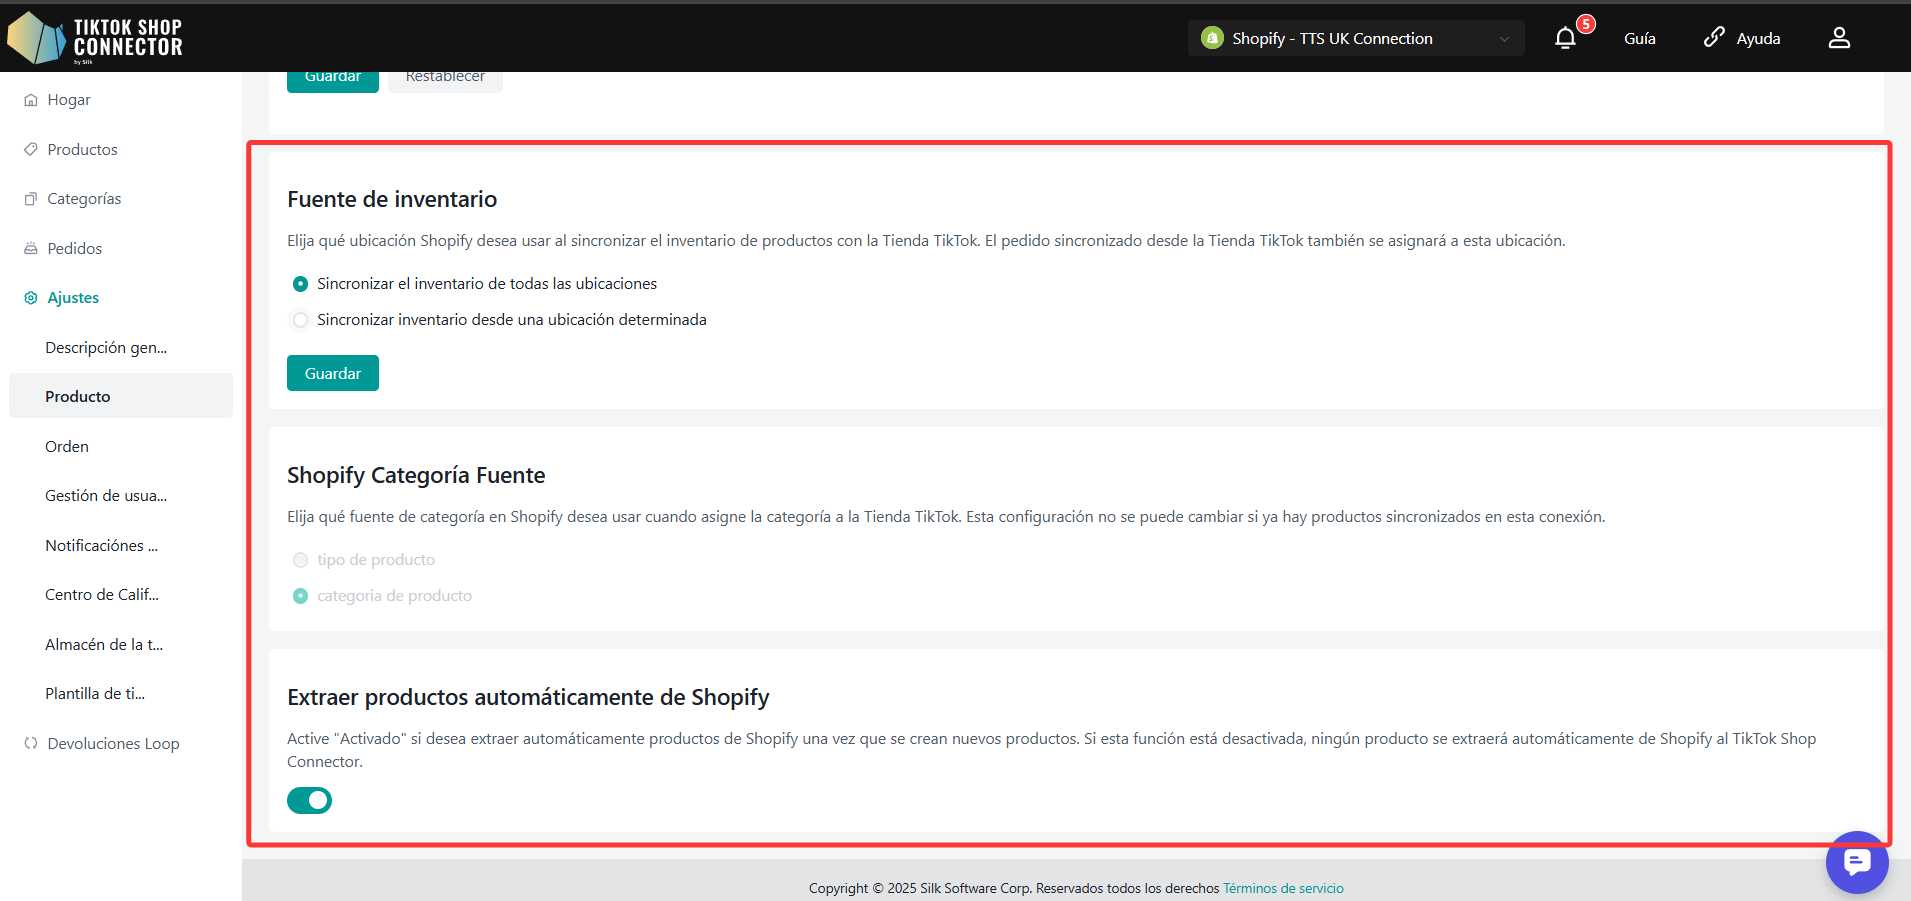This screenshot has height=901, width=1911.
Task: Click the Ayuda link icon
Action: click(1714, 38)
